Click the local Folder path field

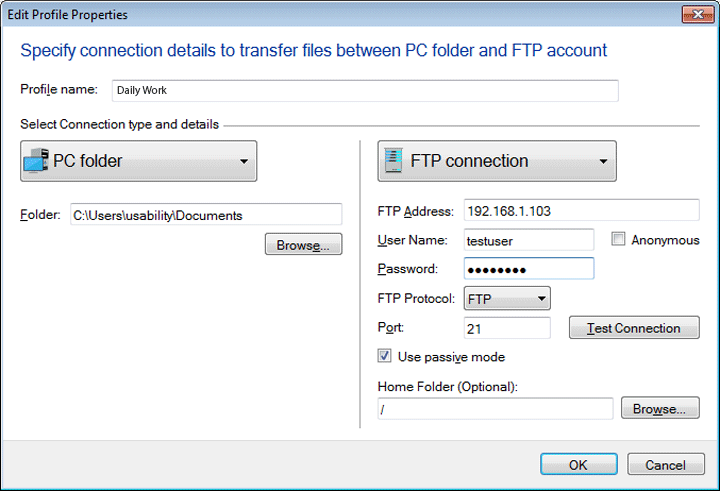[x=205, y=214]
